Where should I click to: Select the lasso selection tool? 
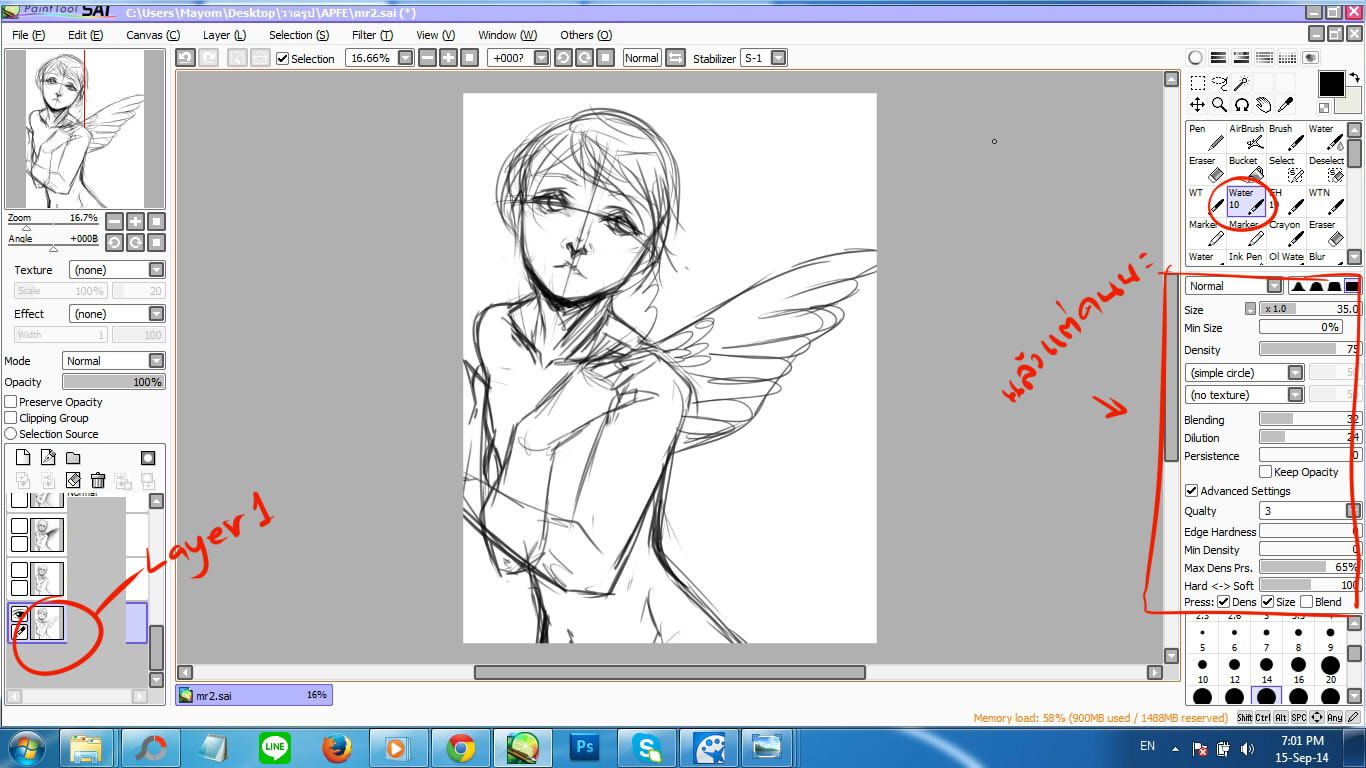(1219, 83)
